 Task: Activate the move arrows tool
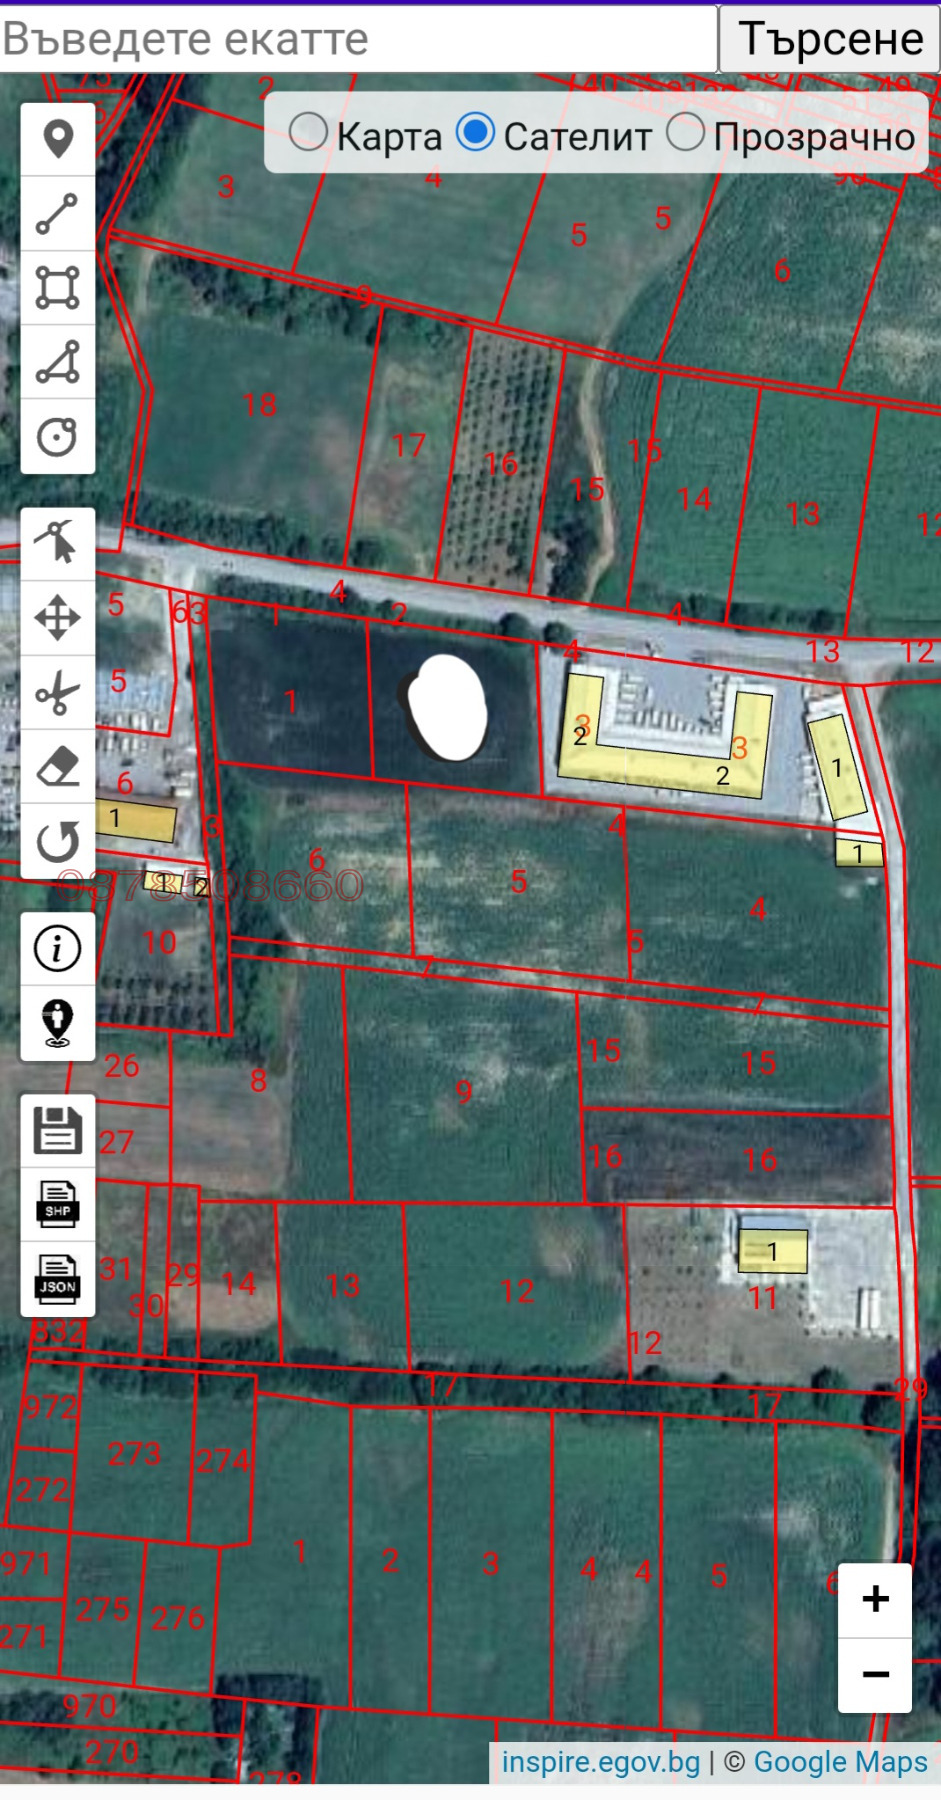tap(58, 618)
